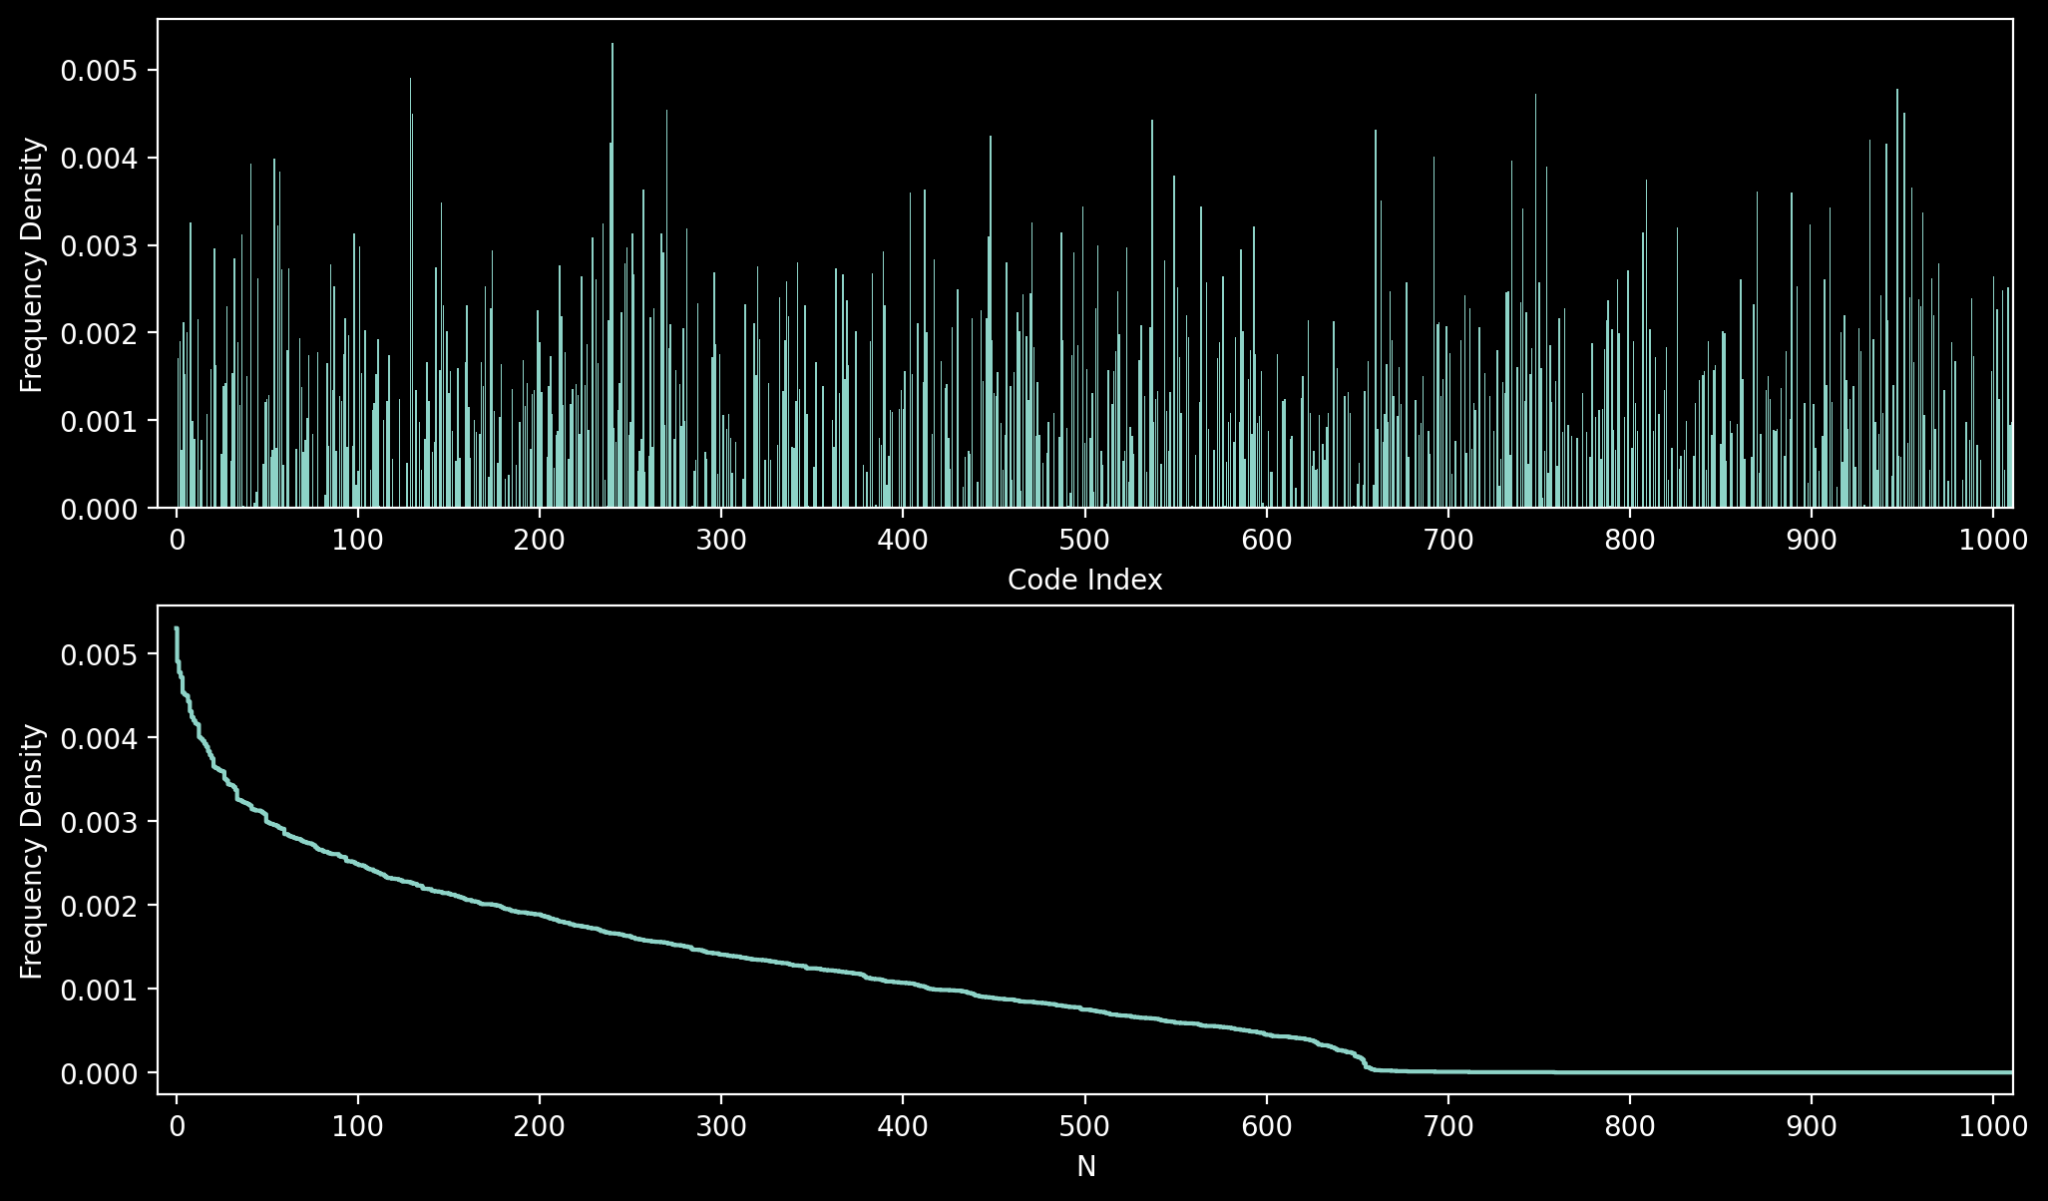The image size is (2048, 1201).
Task: Click the flat zero line near N 800
Action: pos(1630,1072)
